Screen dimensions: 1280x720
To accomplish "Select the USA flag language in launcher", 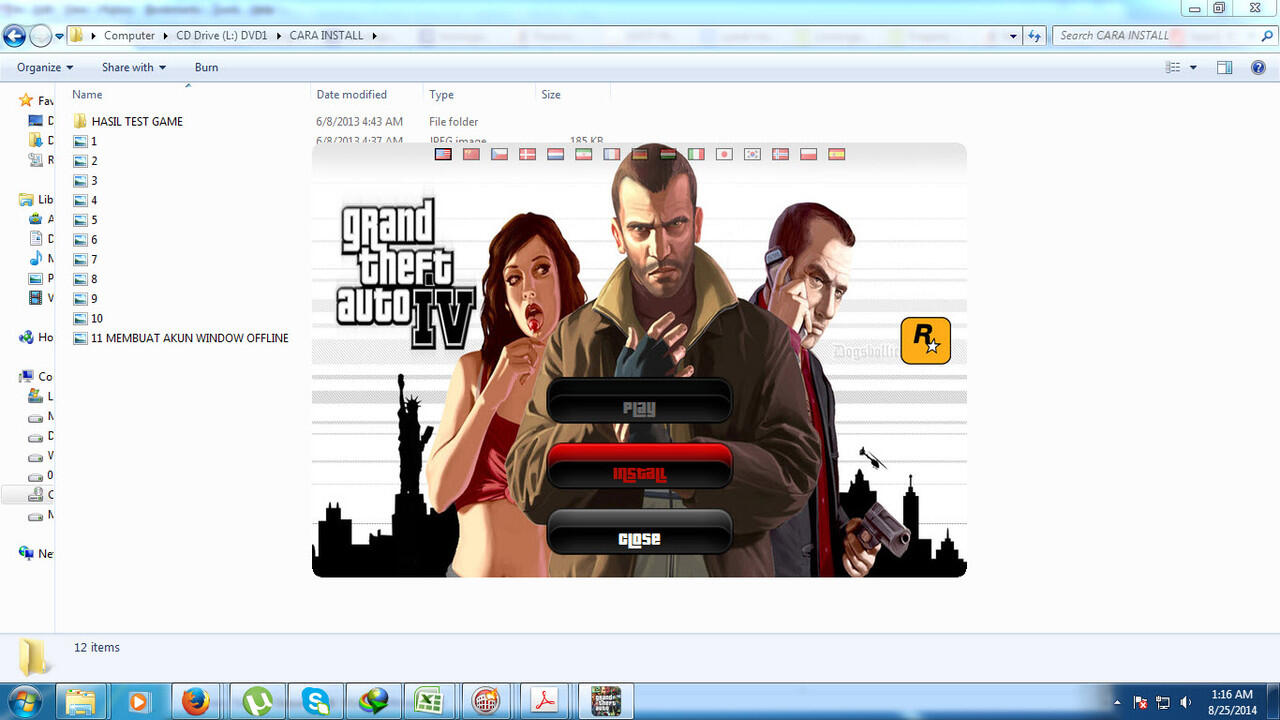I will [x=443, y=154].
